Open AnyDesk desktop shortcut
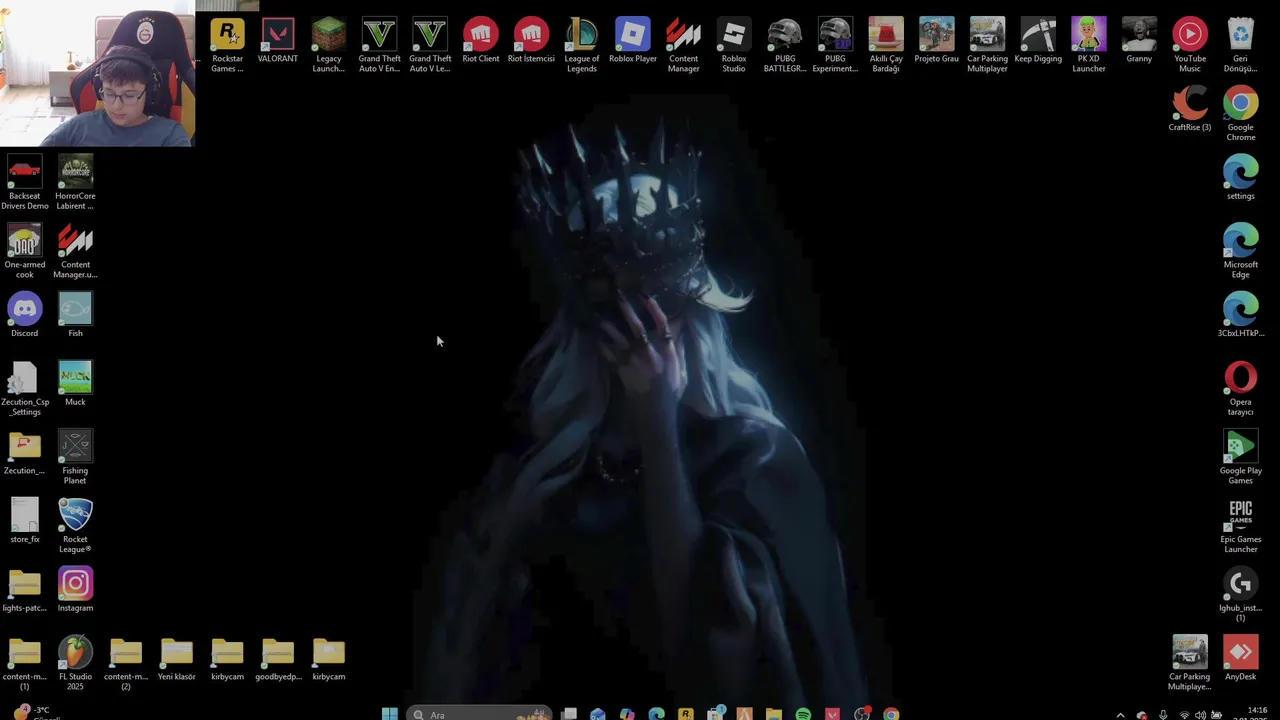Screen dimensions: 1280x720 [x=1241, y=658]
